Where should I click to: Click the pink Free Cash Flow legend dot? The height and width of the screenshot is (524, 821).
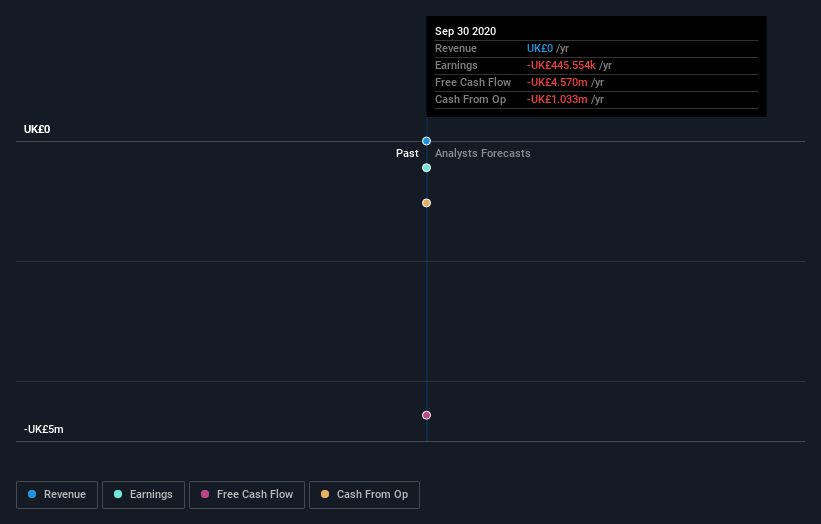click(205, 494)
